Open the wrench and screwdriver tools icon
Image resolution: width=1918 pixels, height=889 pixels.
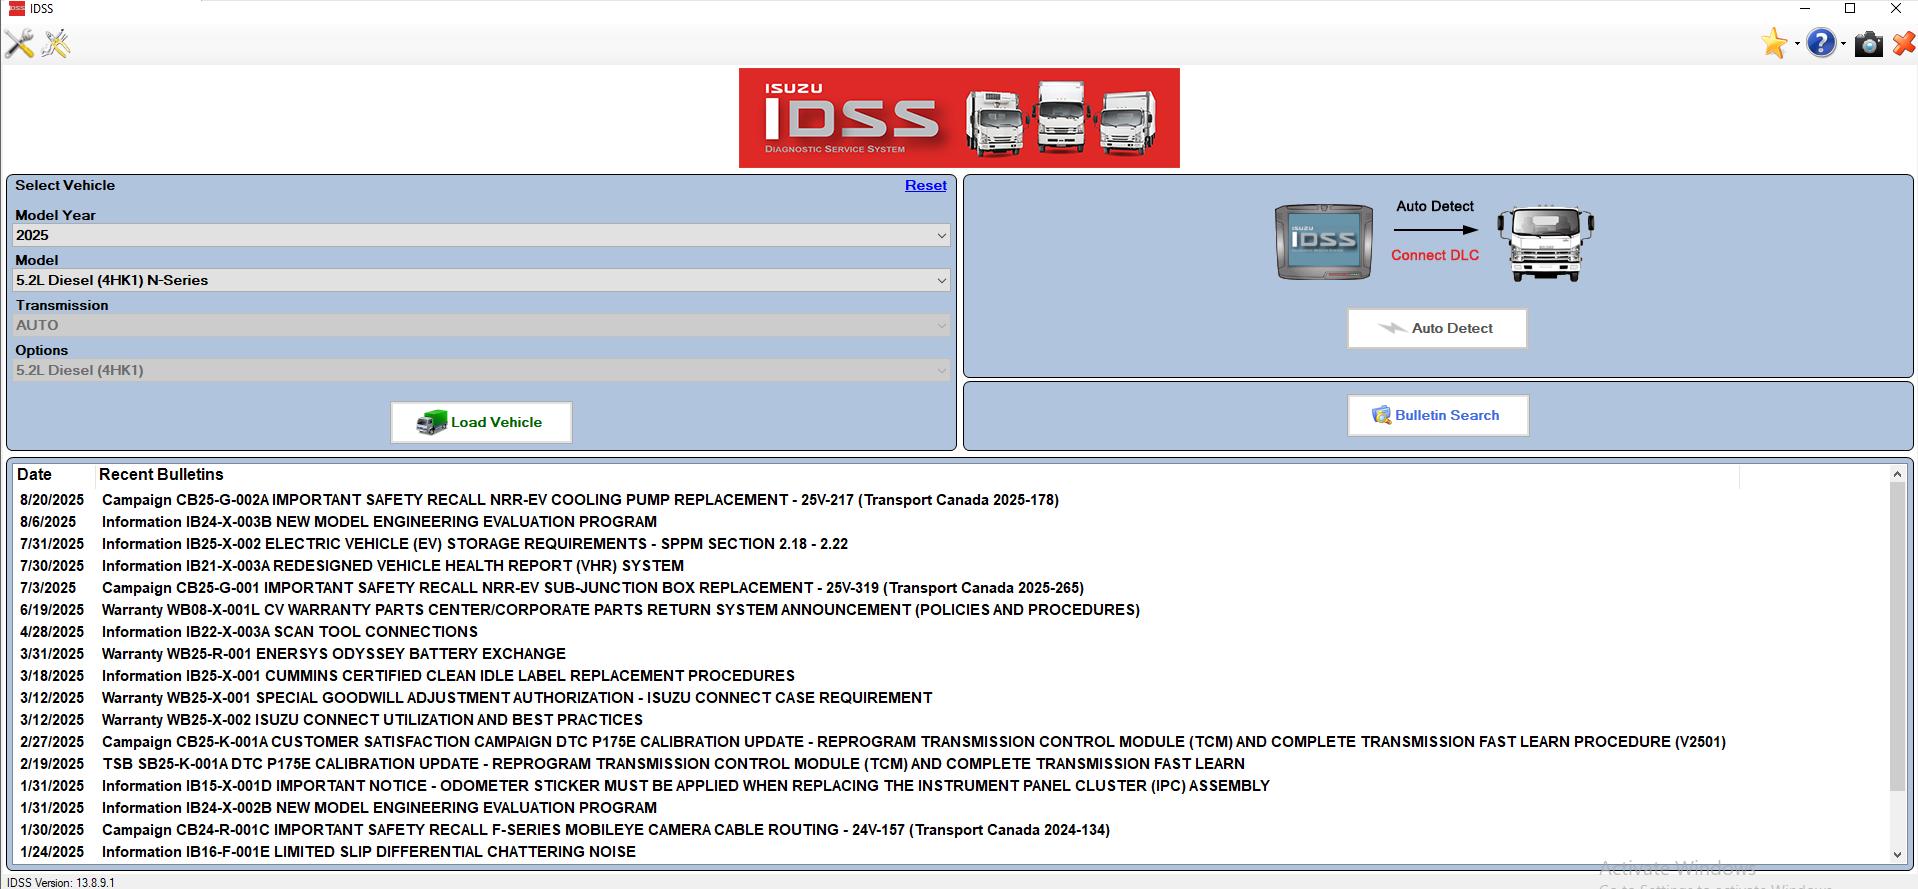[19, 43]
